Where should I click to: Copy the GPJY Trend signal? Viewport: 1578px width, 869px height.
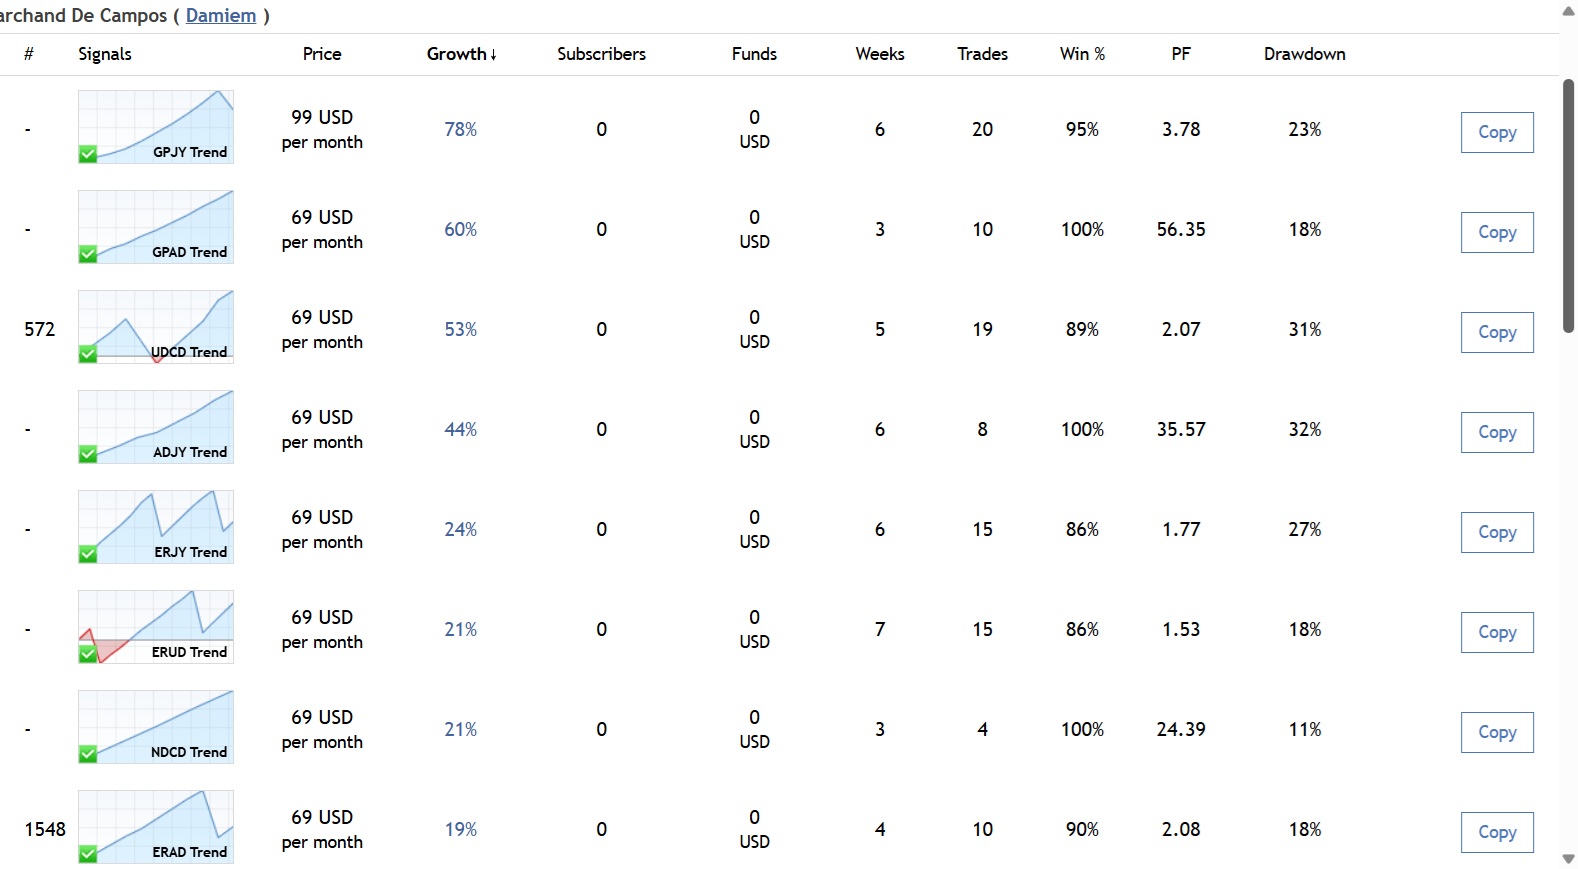pos(1496,132)
